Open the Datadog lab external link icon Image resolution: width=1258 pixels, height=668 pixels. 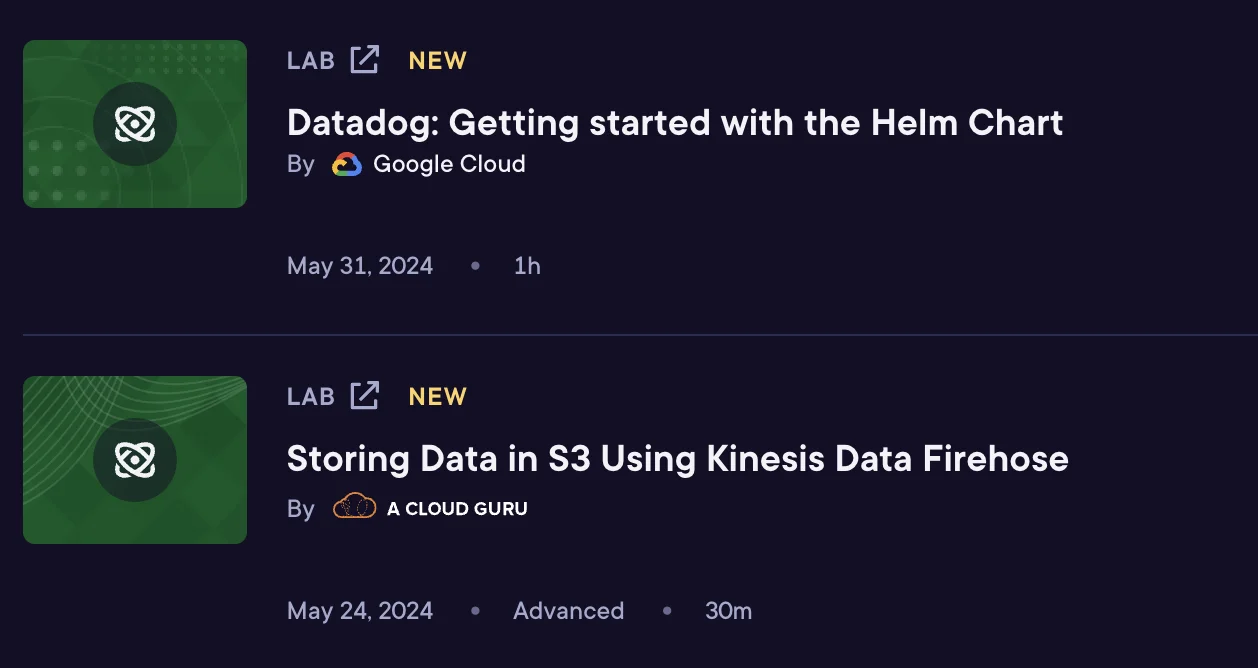pyautogui.click(x=366, y=60)
